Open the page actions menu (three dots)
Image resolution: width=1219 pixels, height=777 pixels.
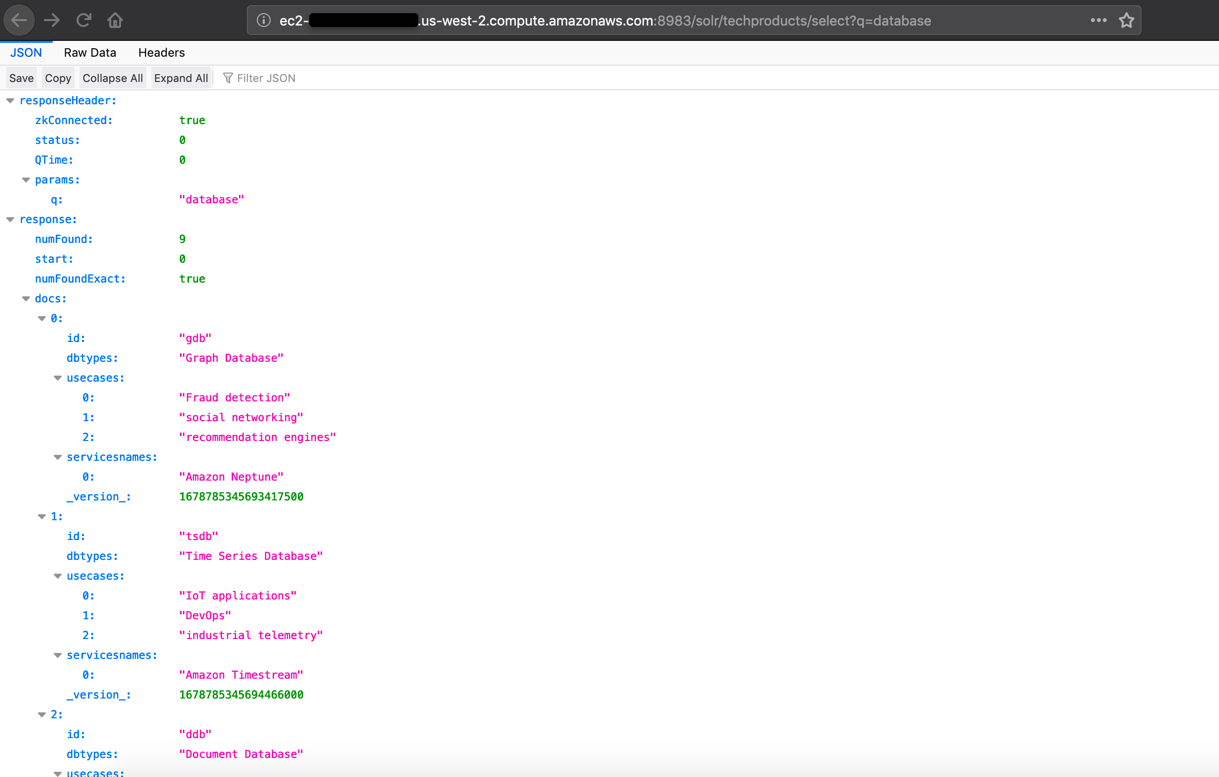click(1098, 20)
